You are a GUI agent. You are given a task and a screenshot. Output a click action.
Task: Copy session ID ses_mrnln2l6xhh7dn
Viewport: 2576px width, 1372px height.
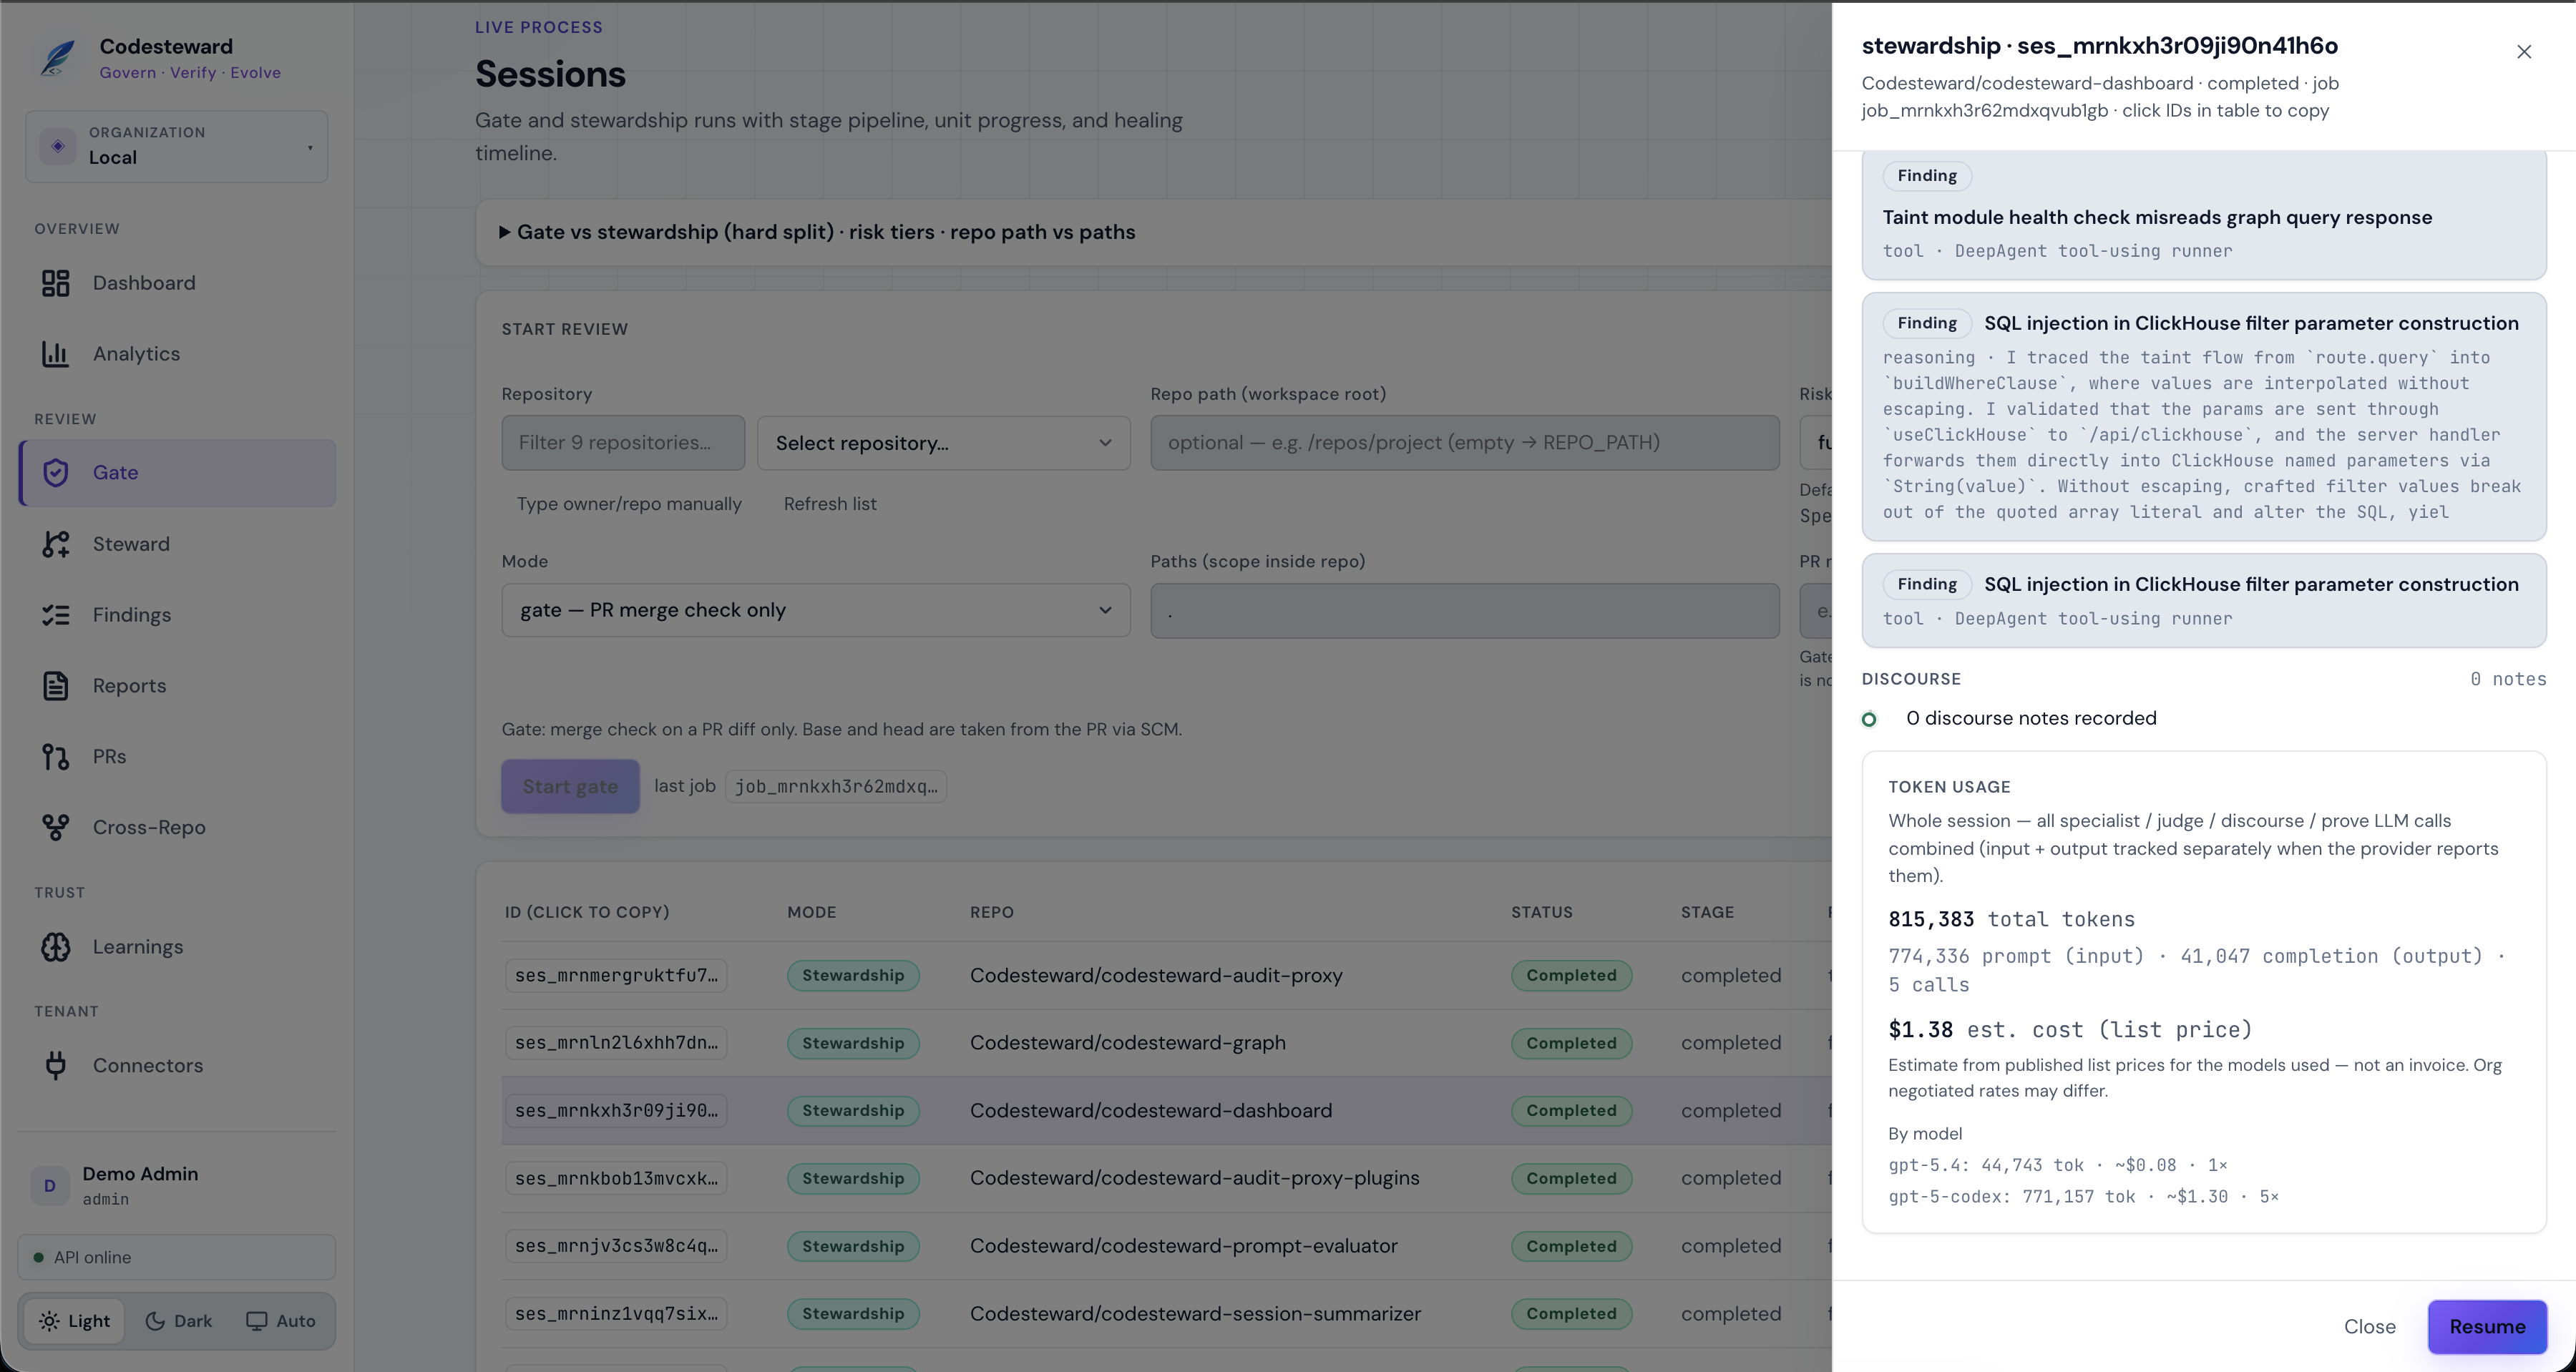[x=616, y=1043]
